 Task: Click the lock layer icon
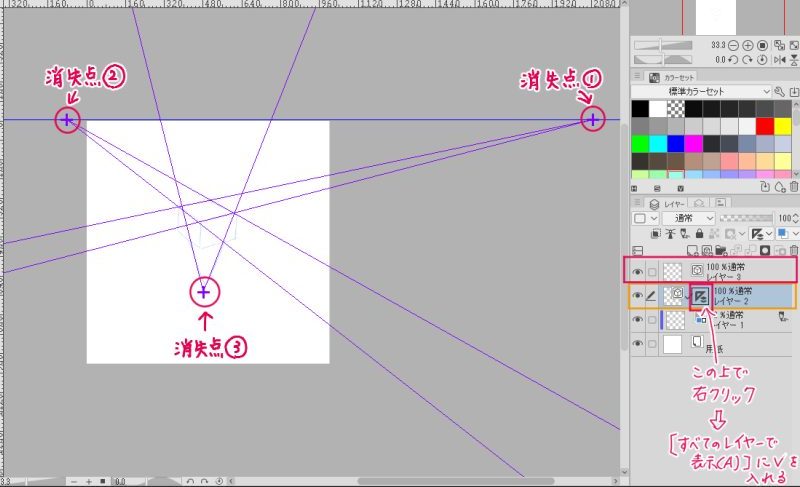pyautogui.click(x=699, y=233)
